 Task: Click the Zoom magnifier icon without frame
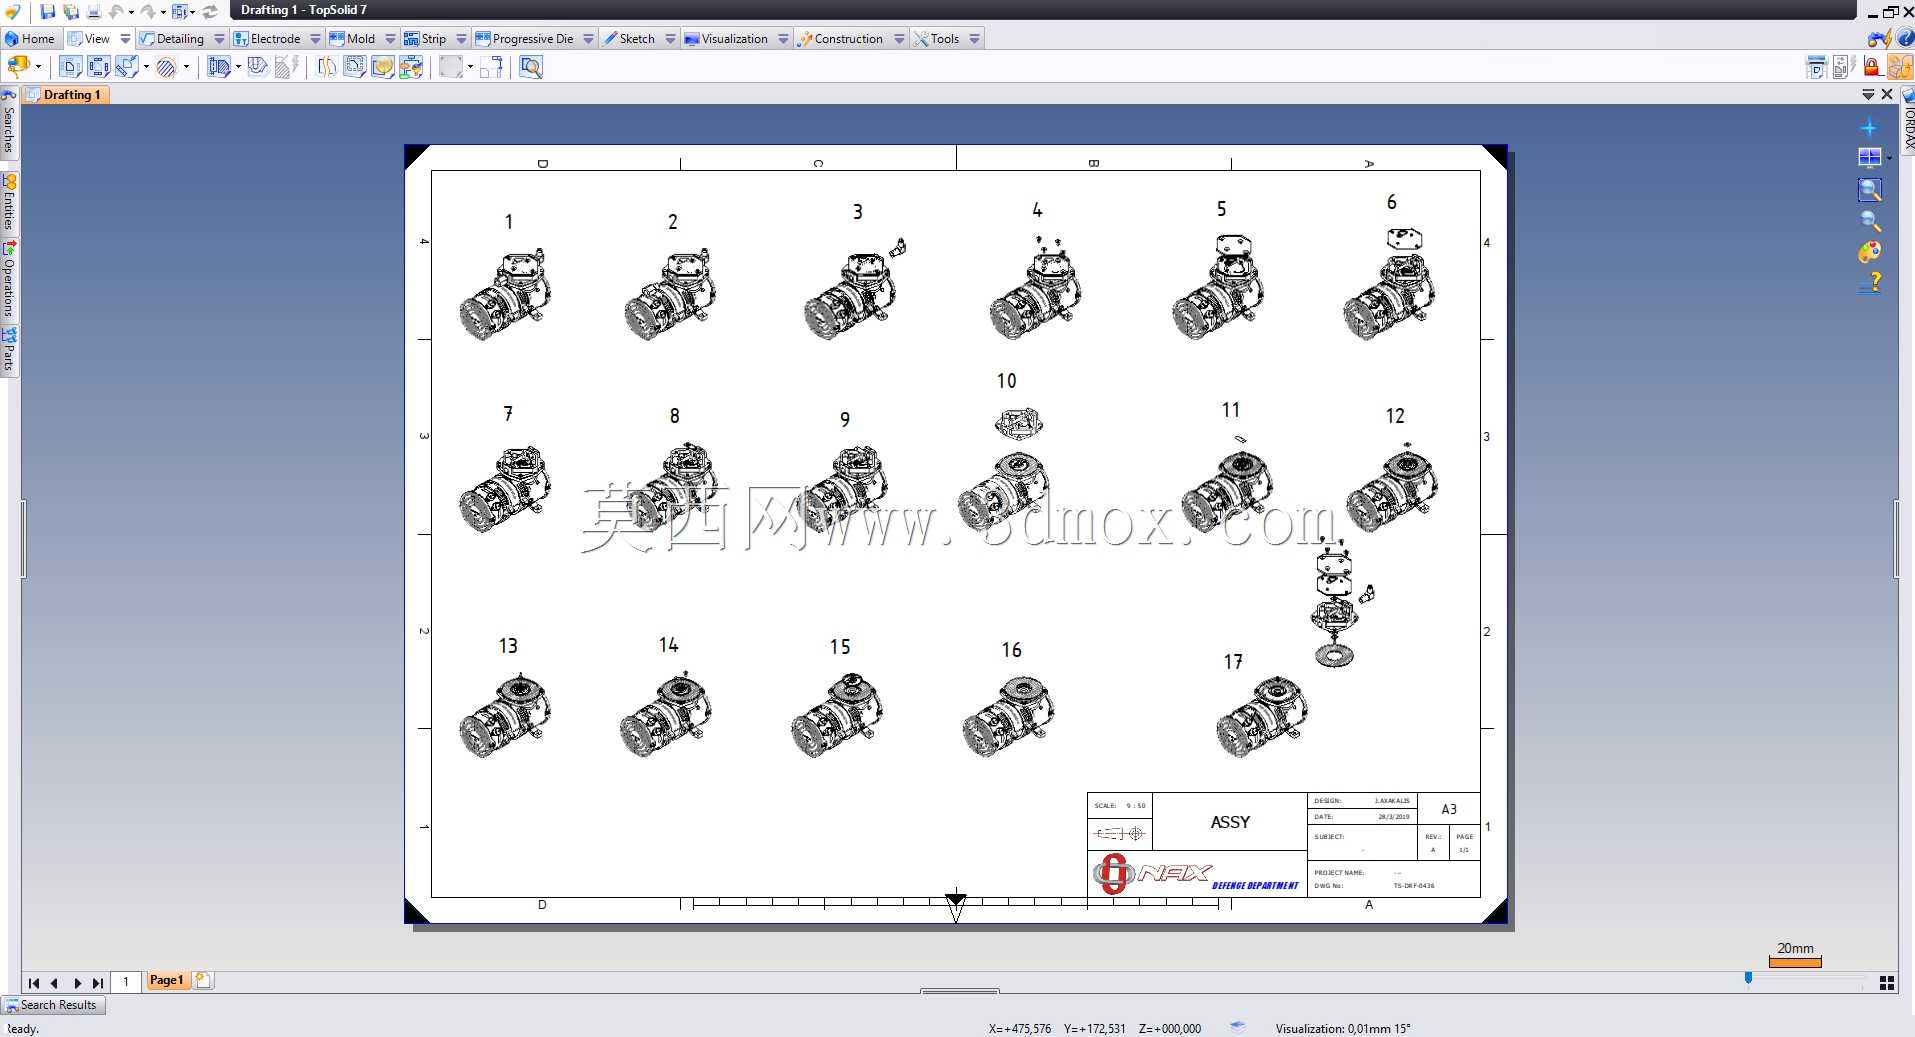(1870, 221)
